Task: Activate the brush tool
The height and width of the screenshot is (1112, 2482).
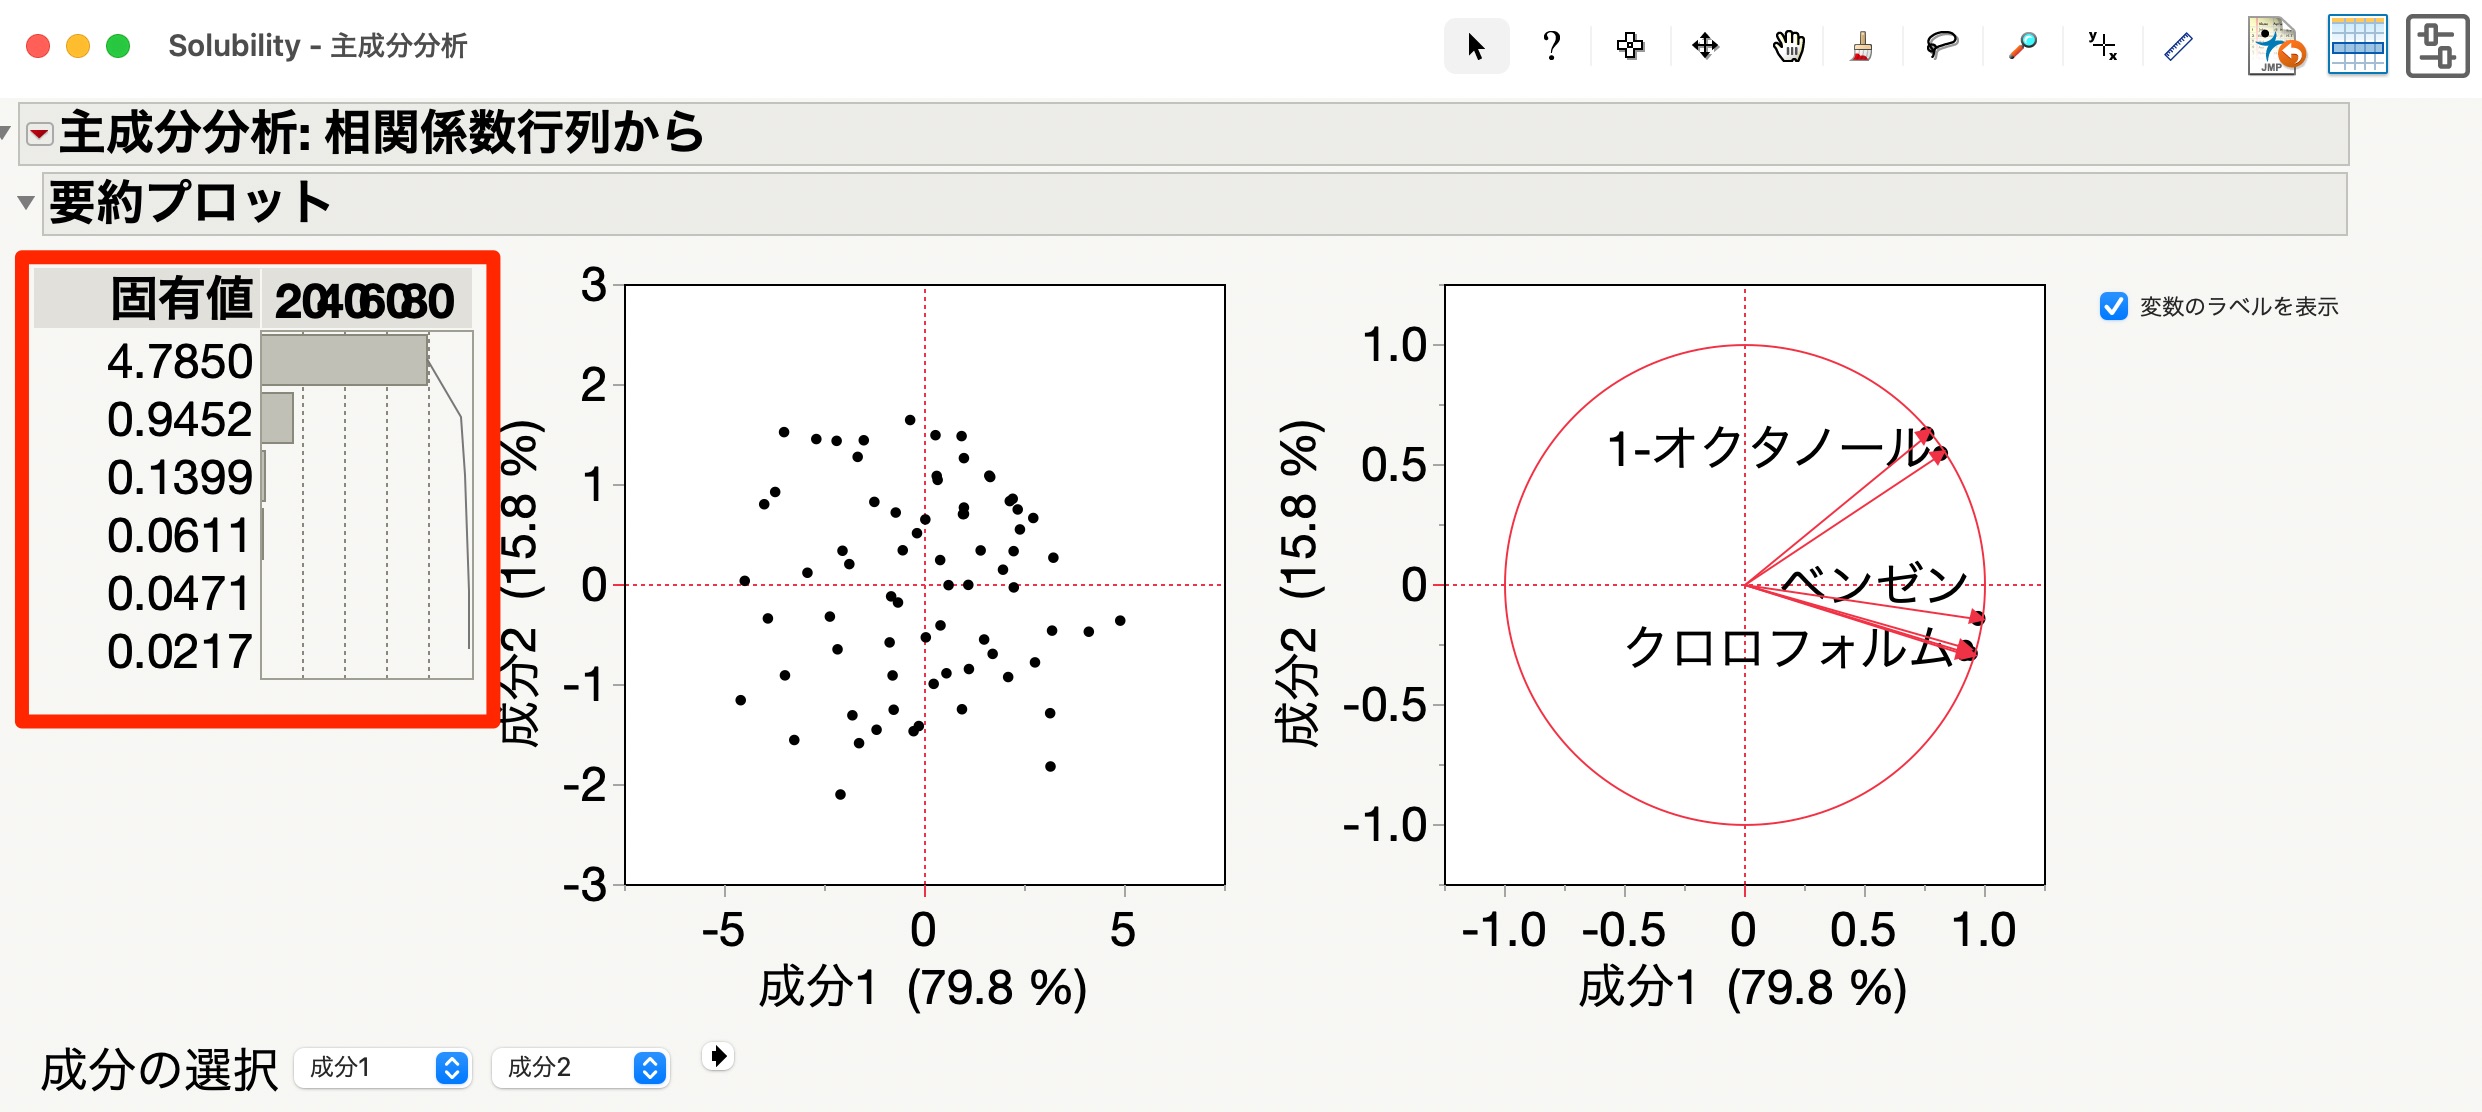Action: 1862,46
